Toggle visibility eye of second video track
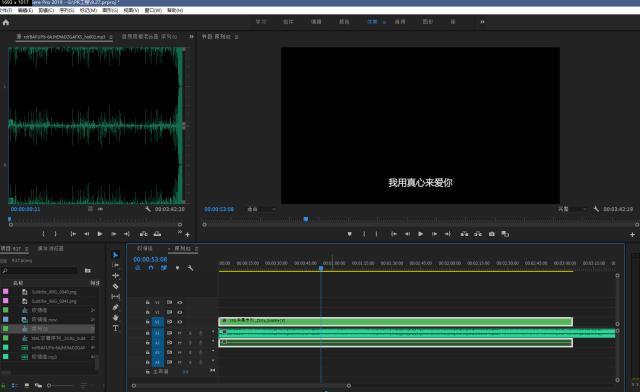The width and height of the screenshot is (640, 392). (x=180, y=312)
